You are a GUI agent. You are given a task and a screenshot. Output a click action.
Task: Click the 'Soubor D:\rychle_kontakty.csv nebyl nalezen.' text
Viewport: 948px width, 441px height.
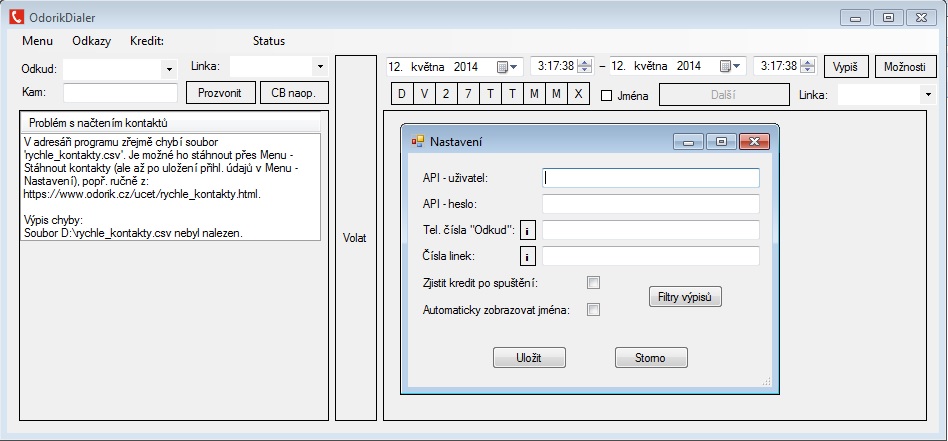[133, 234]
